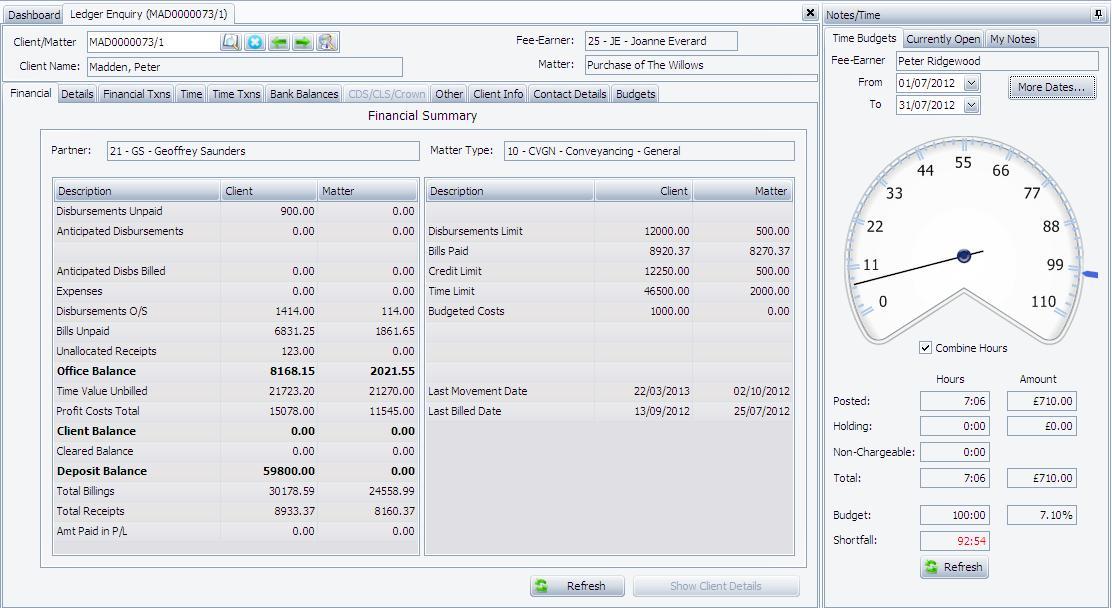Click the Matter column header in right table
Image resolution: width=1112 pixels, height=608 pixels.
(x=743, y=191)
